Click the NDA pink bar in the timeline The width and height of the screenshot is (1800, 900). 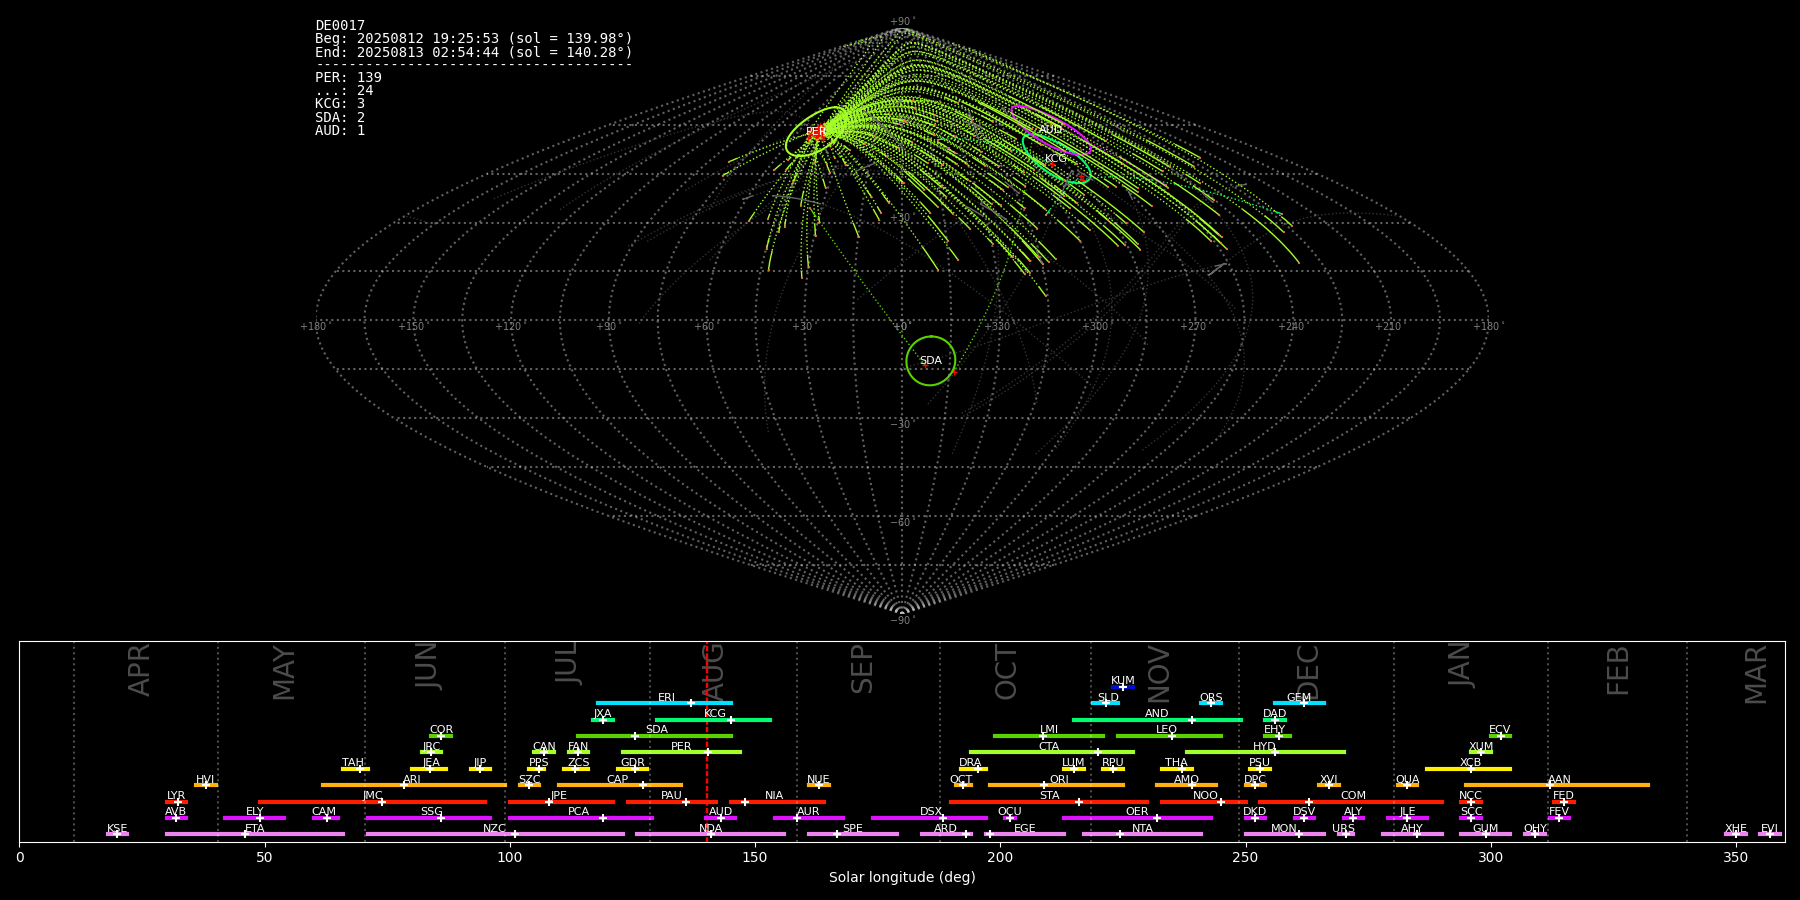(710, 834)
